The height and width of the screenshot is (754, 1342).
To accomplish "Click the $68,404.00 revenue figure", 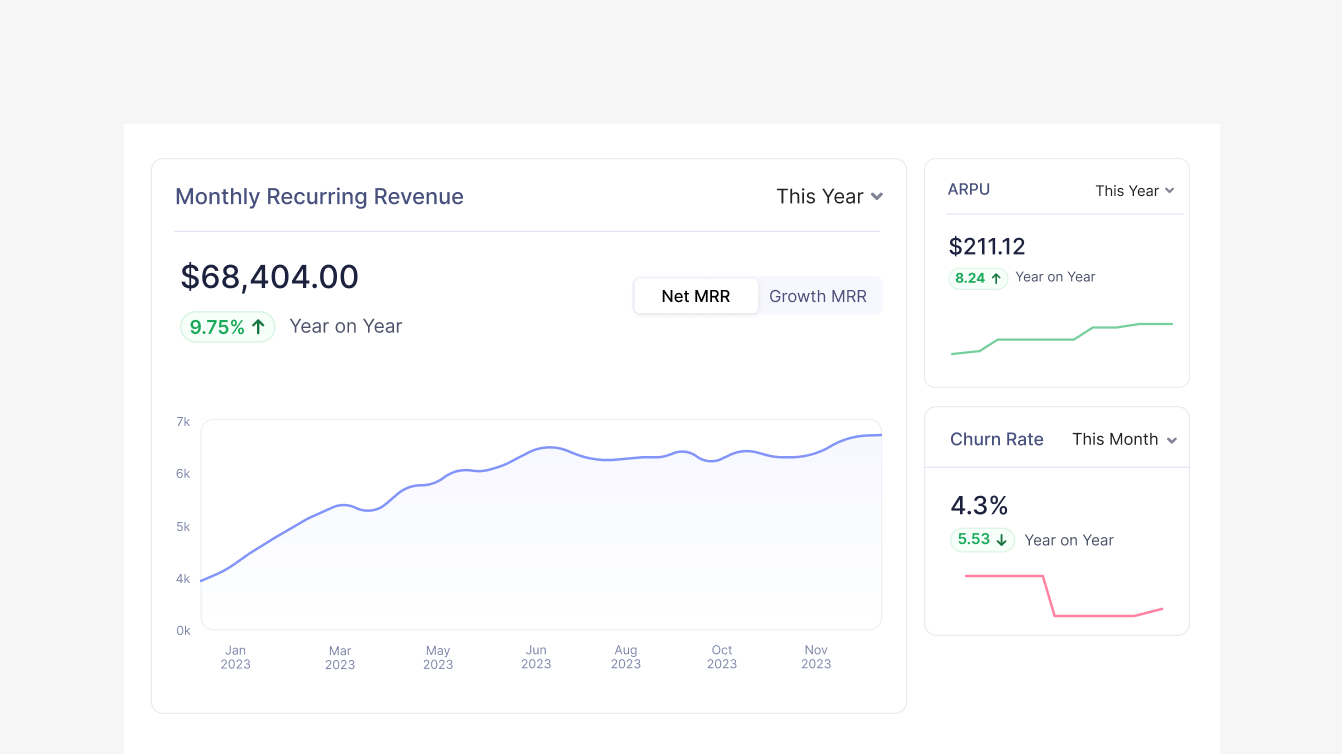I will pyautogui.click(x=269, y=276).
